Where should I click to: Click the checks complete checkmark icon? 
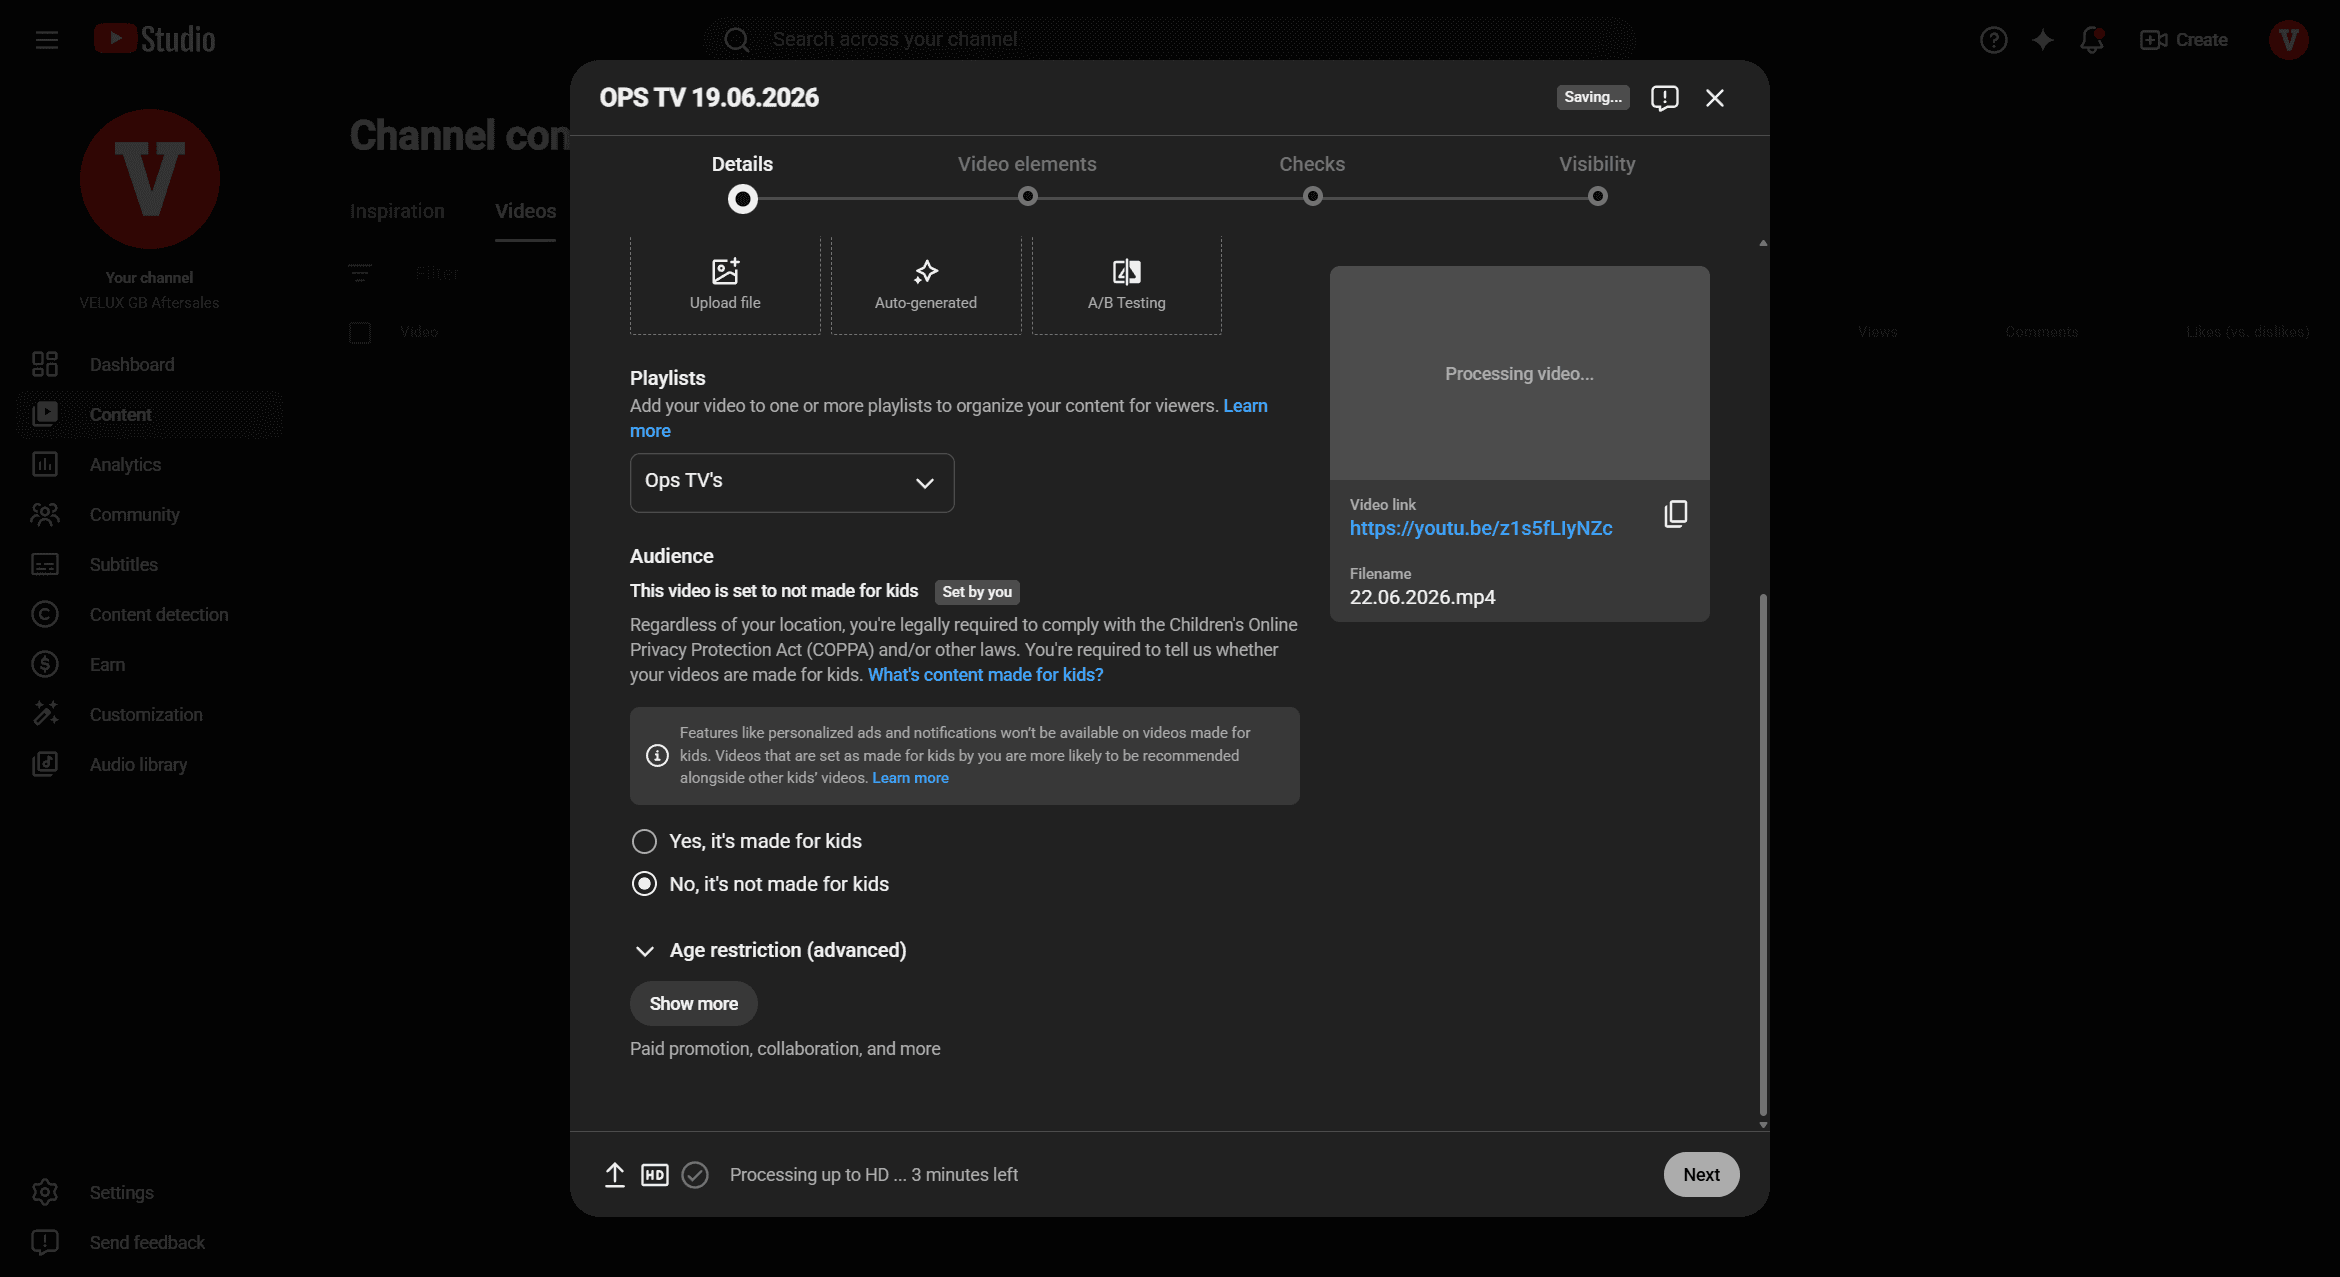tap(695, 1175)
